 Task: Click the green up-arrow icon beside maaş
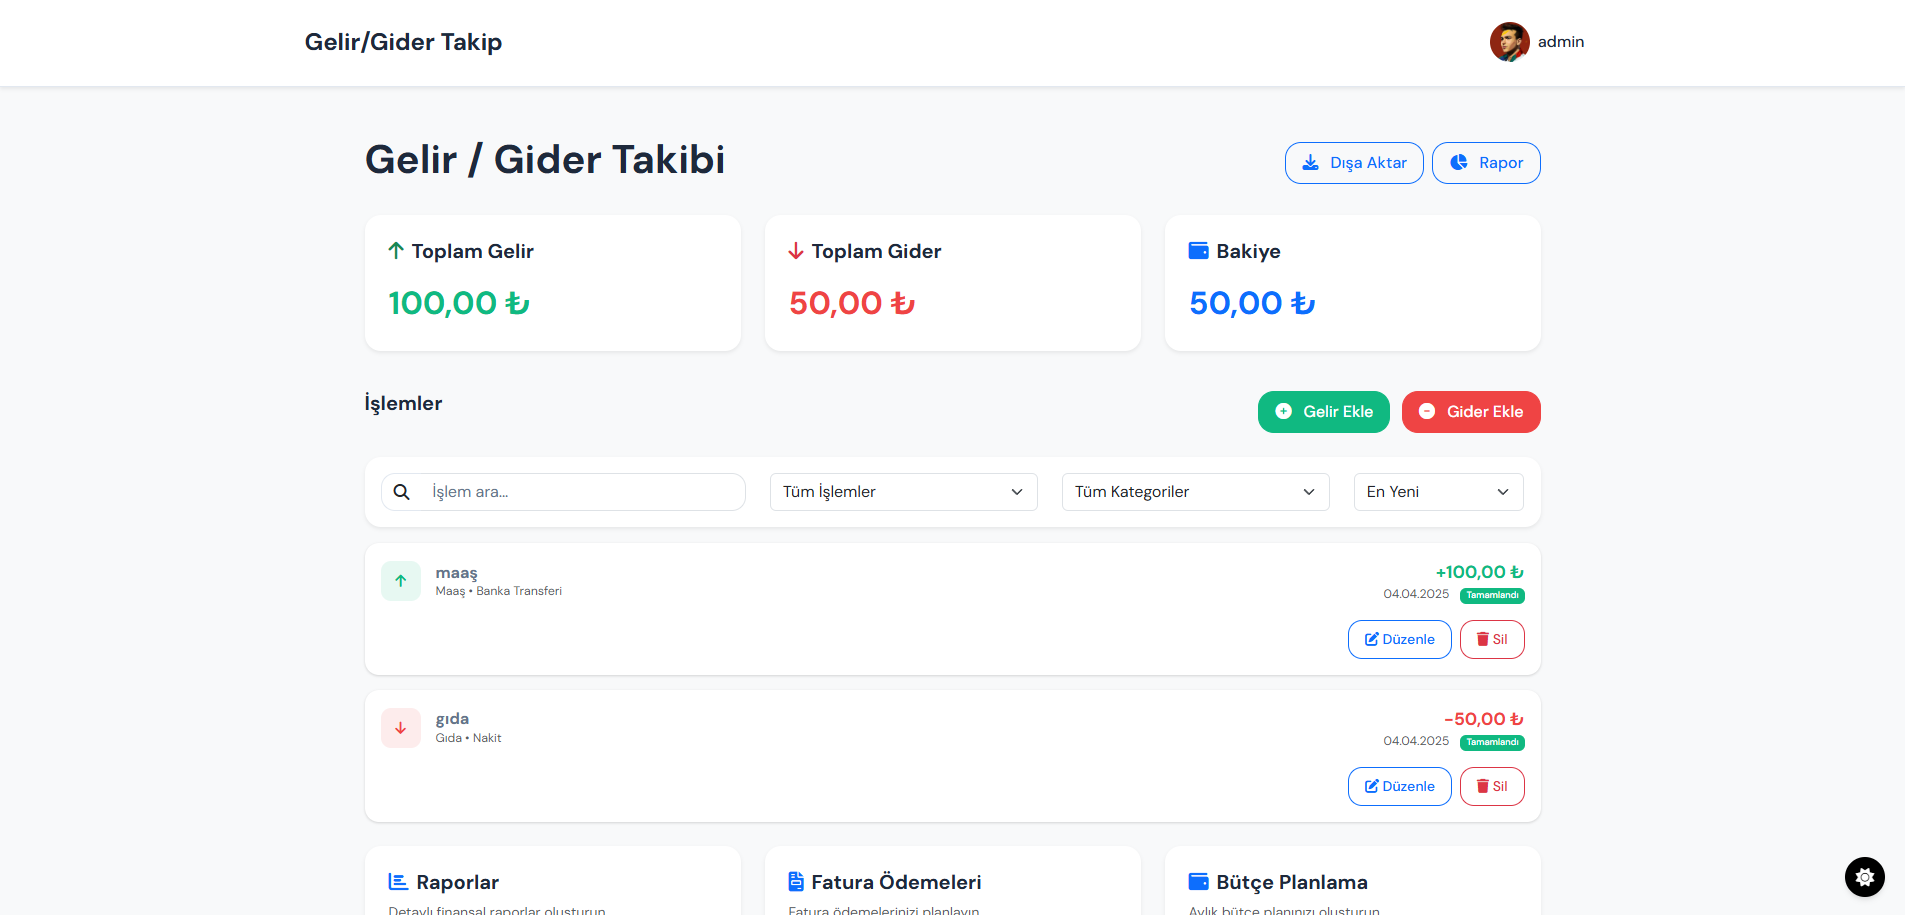click(401, 581)
